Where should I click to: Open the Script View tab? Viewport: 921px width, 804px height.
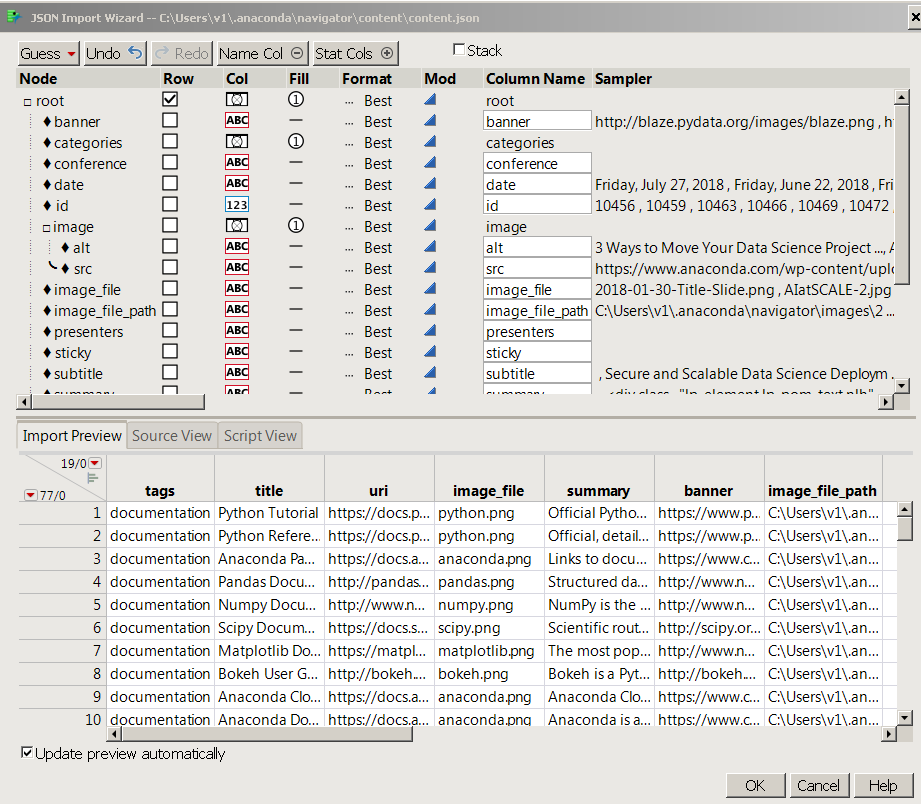coord(260,436)
